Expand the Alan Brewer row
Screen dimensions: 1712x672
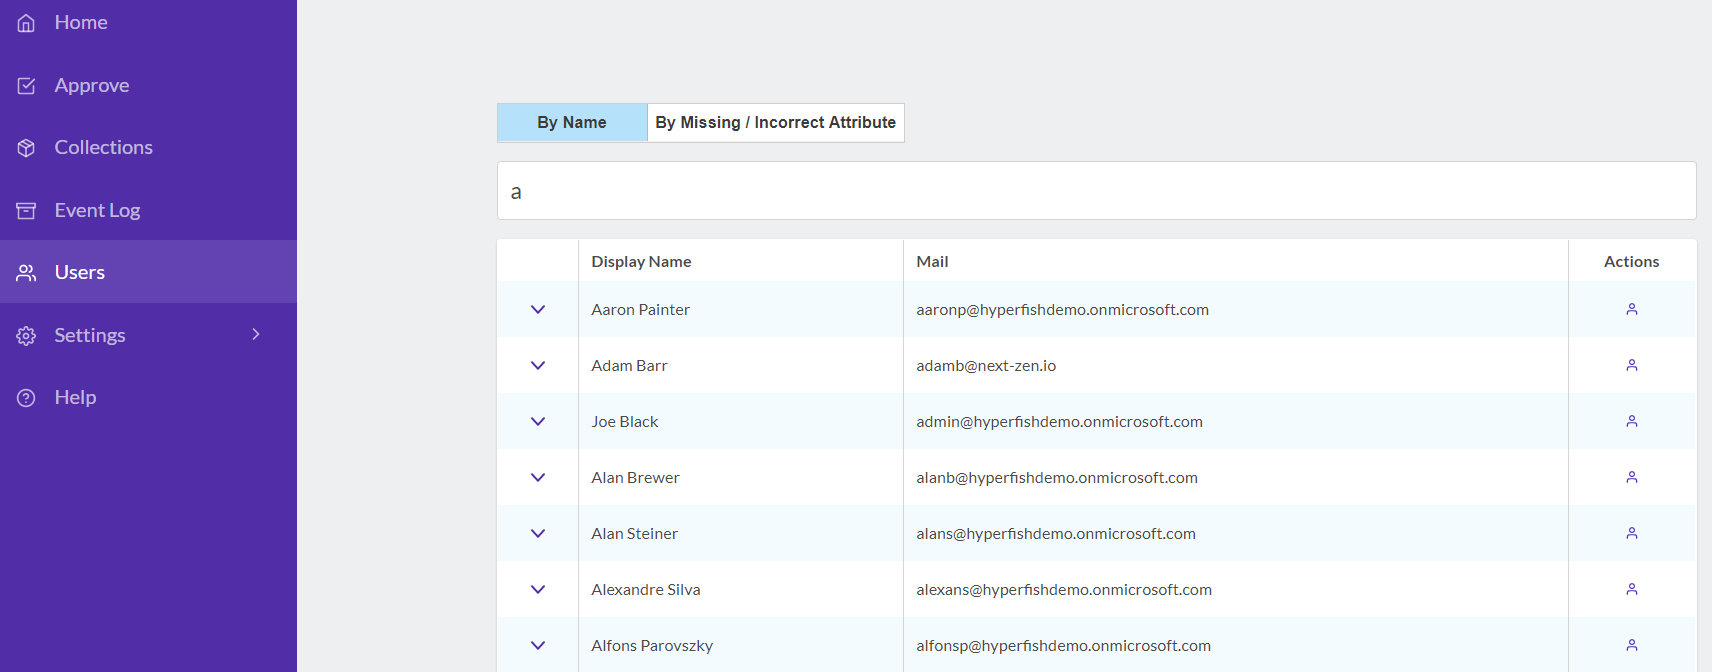pyautogui.click(x=538, y=478)
